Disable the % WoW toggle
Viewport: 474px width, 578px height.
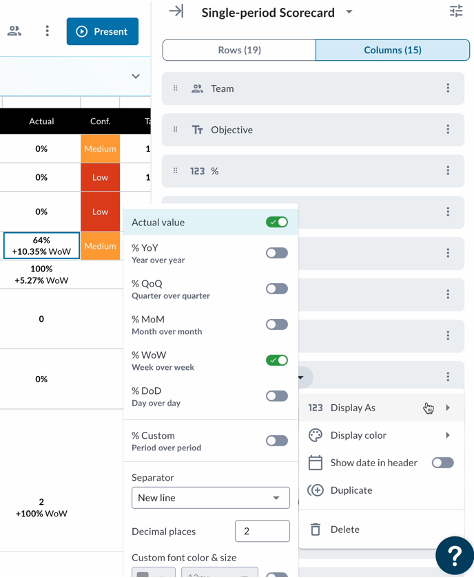[x=277, y=360]
